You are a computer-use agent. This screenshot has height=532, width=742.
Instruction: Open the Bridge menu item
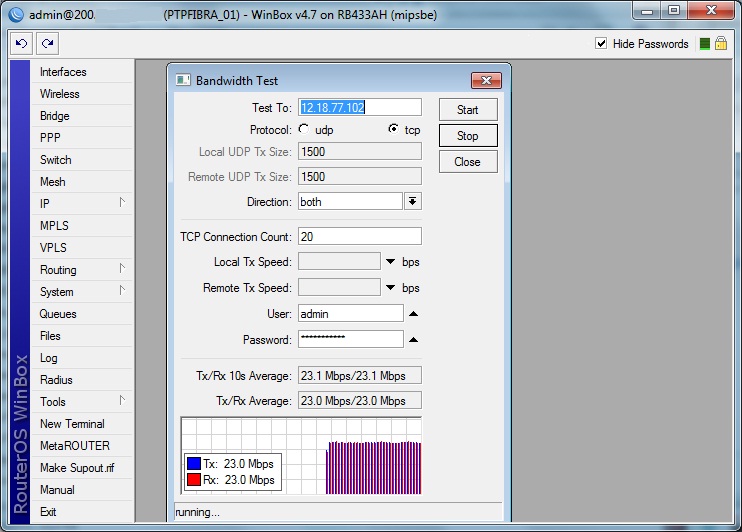click(x=81, y=116)
